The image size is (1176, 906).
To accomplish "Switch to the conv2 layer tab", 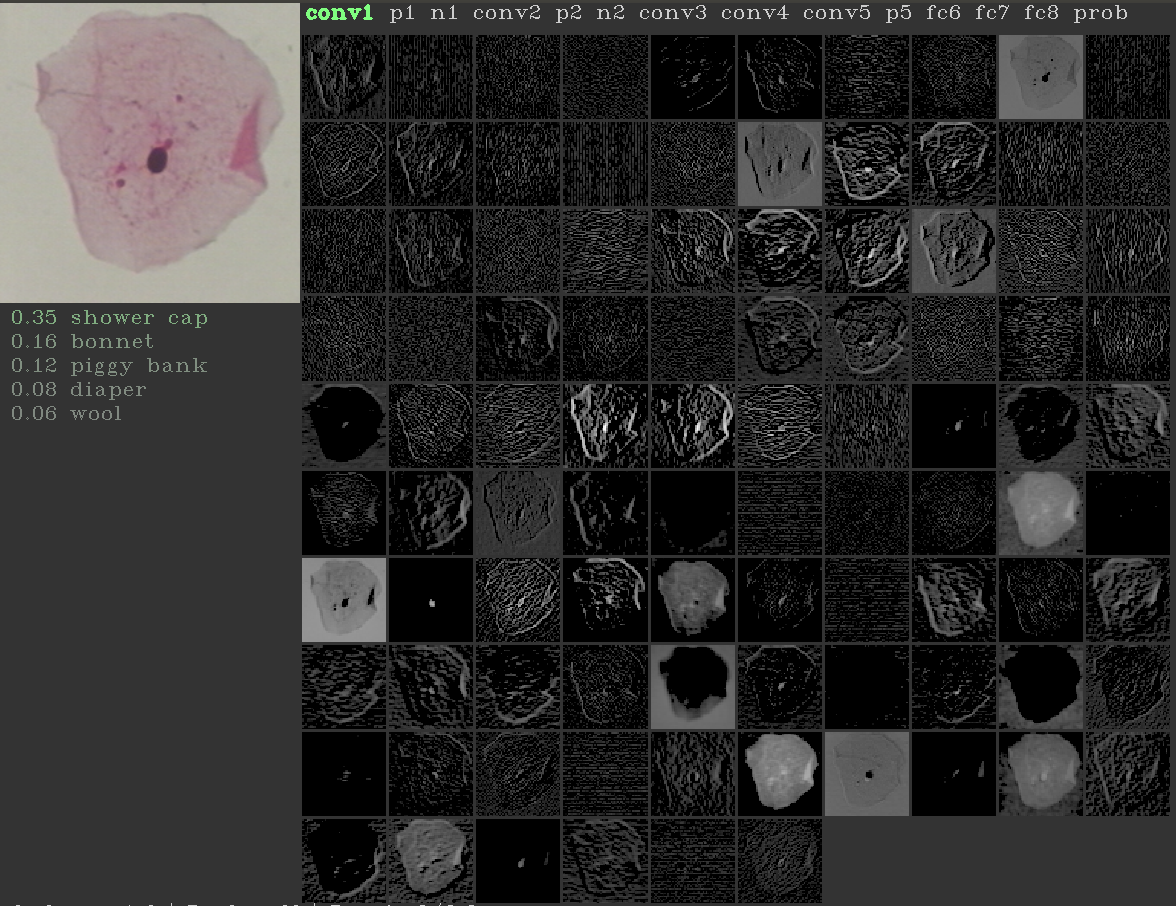I will coord(506,13).
